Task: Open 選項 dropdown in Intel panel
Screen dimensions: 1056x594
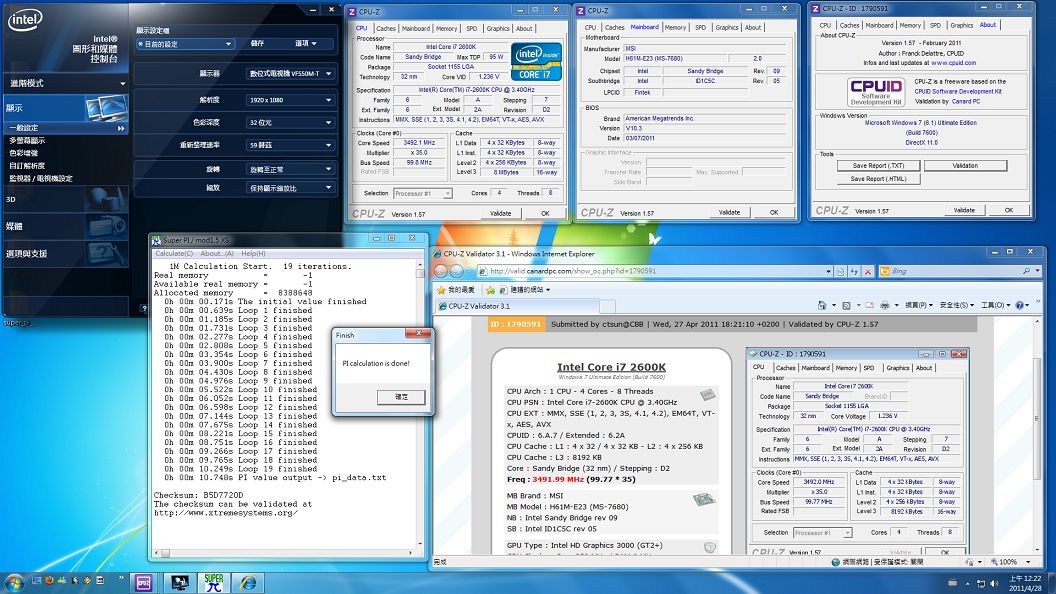Action: [x=305, y=43]
